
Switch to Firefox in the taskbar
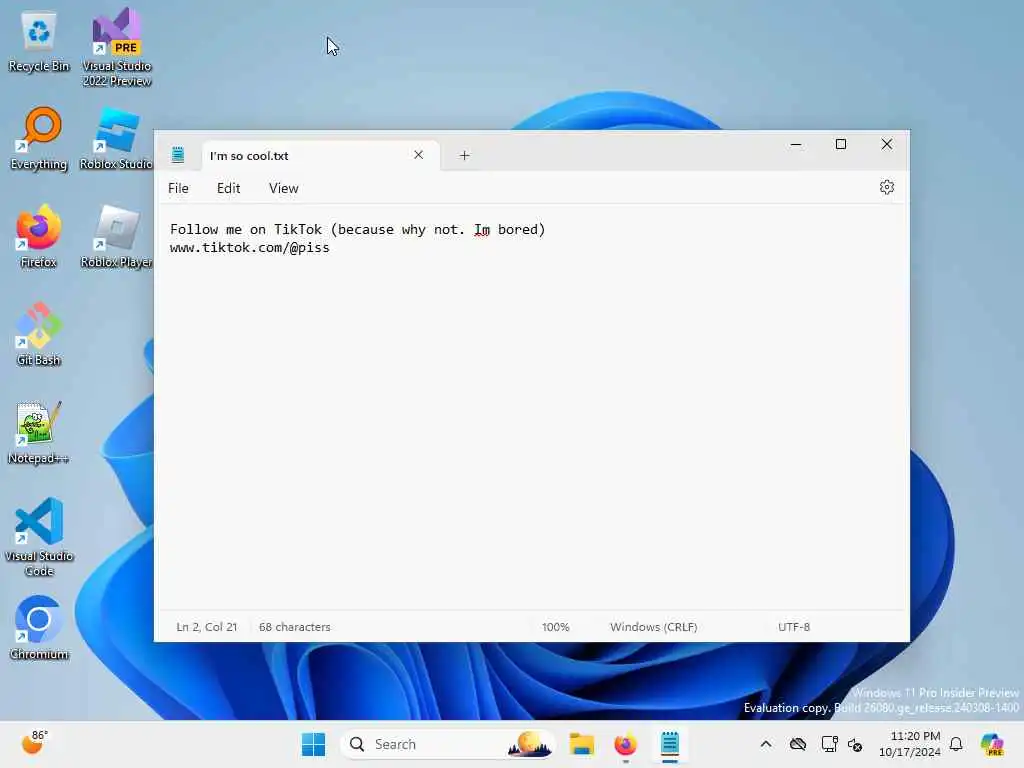point(625,744)
